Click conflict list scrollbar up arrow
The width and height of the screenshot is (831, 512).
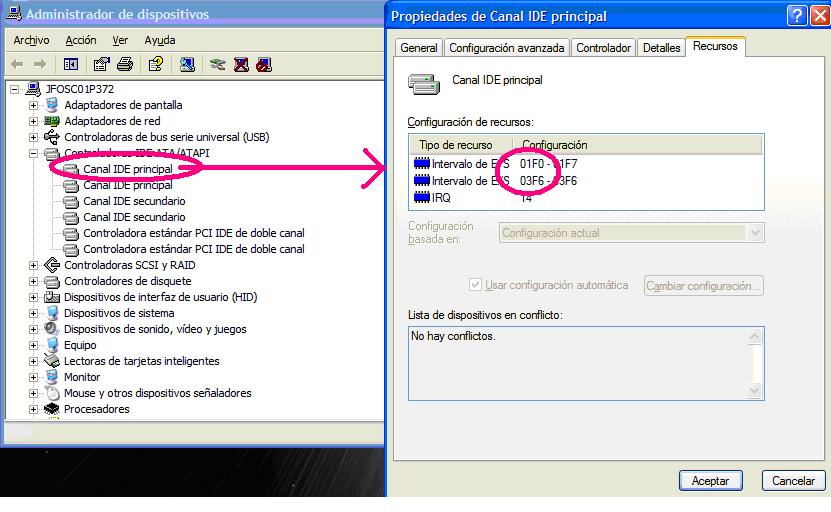pyautogui.click(x=755, y=336)
